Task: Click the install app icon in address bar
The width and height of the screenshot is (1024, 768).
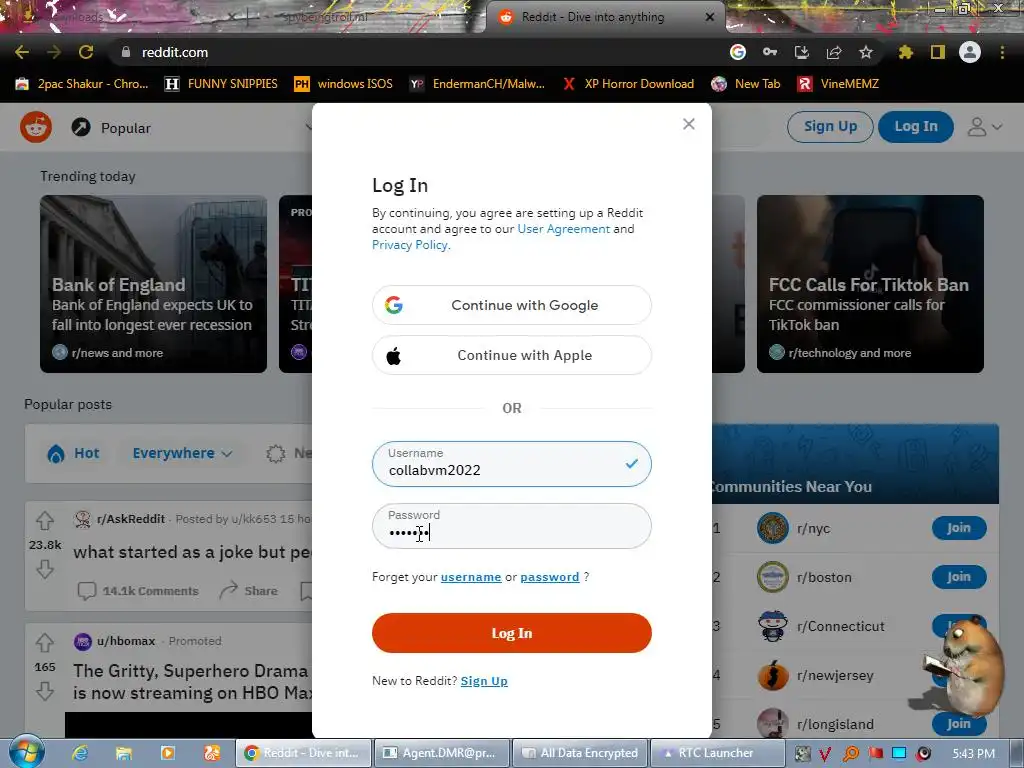Action: coord(802,52)
